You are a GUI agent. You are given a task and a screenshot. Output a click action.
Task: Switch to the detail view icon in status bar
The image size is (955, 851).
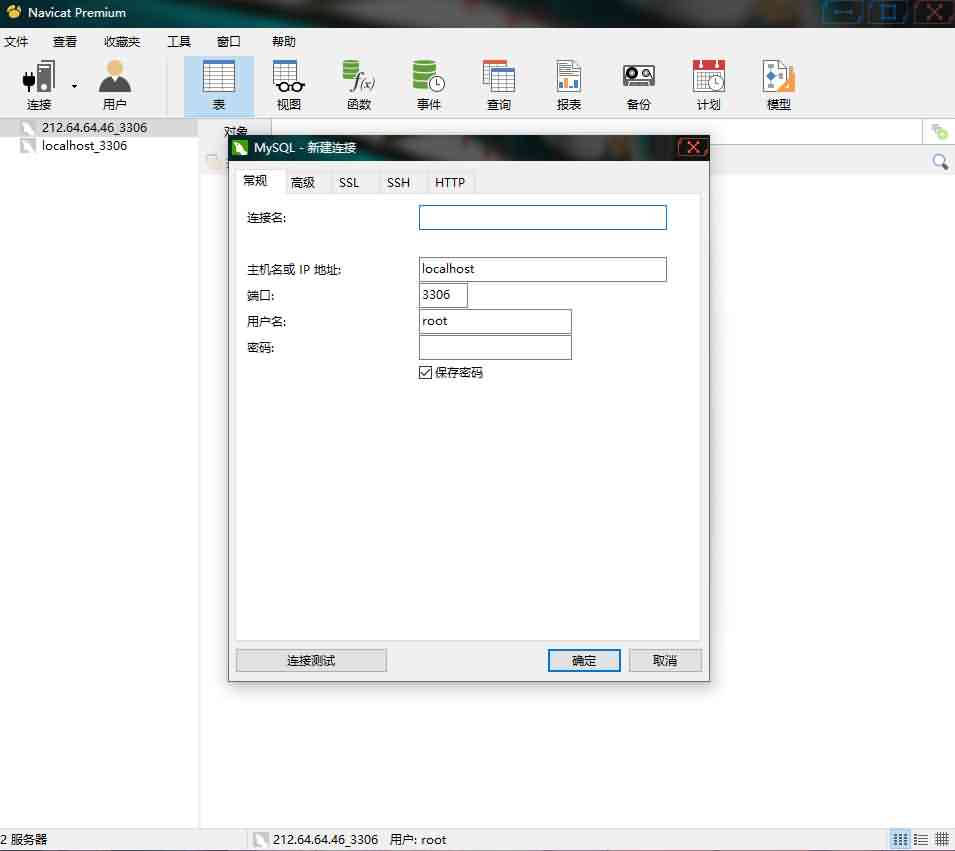[921, 840]
